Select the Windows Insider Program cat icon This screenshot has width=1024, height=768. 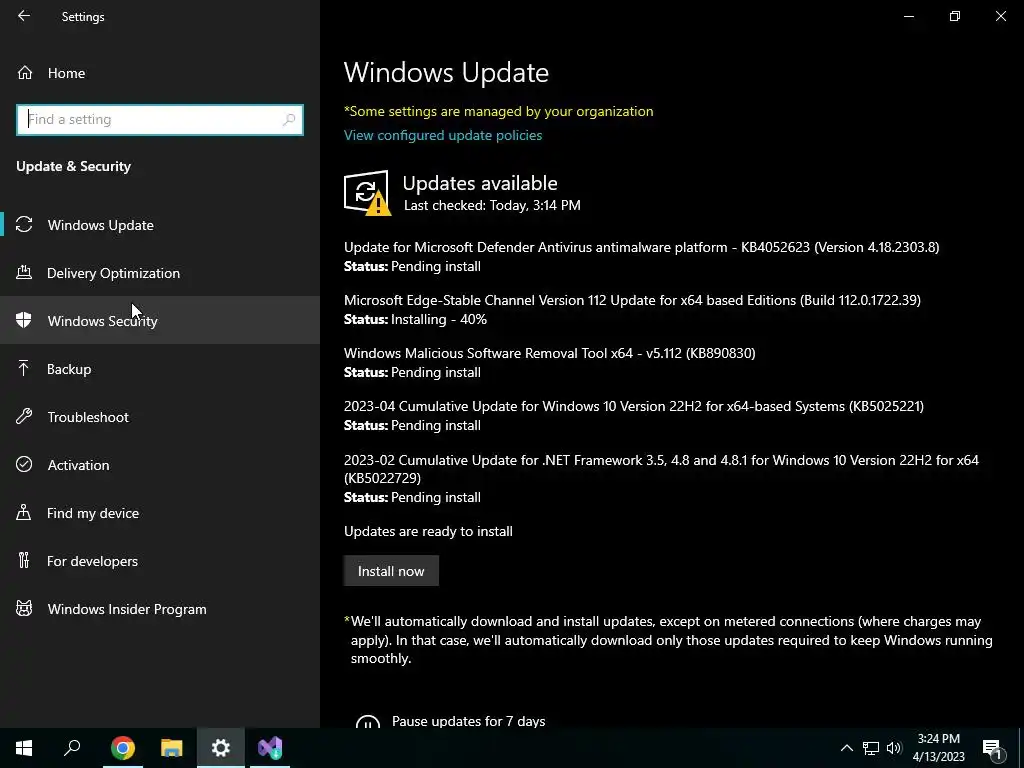pos(24,609)
